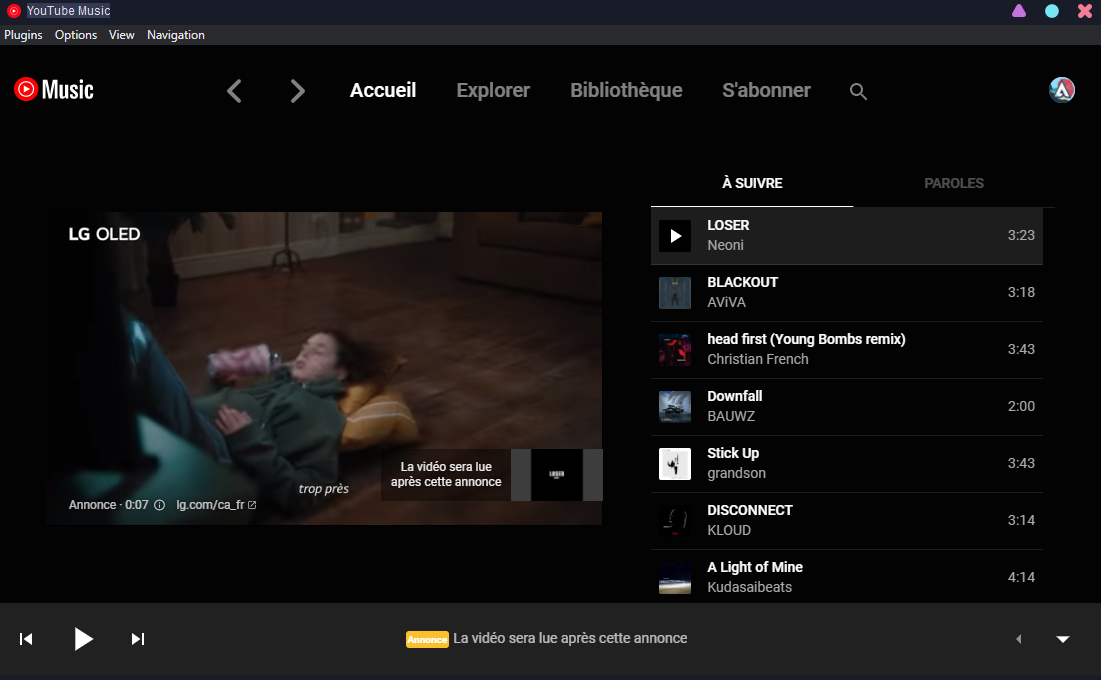Click the head first remix thumbnail
Screen dimensions: 1101x680
click(x=675, y=350)
